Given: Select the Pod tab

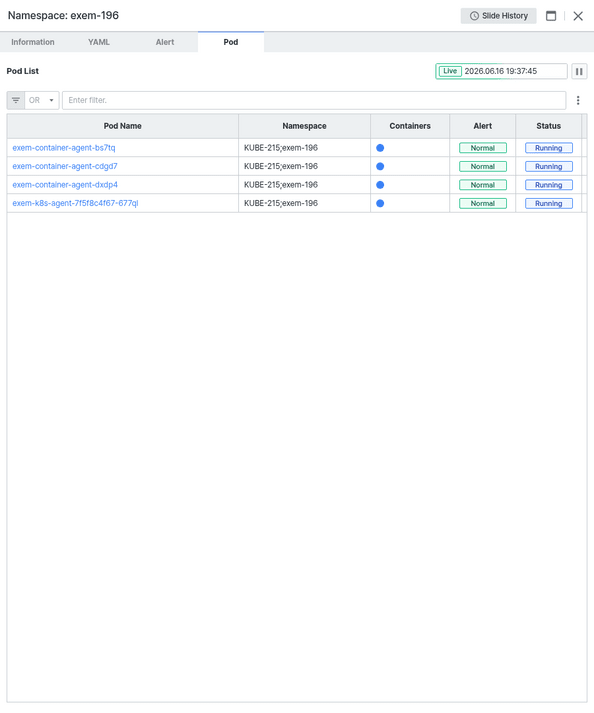Looking at the screenshot, I should coord(231,42).
